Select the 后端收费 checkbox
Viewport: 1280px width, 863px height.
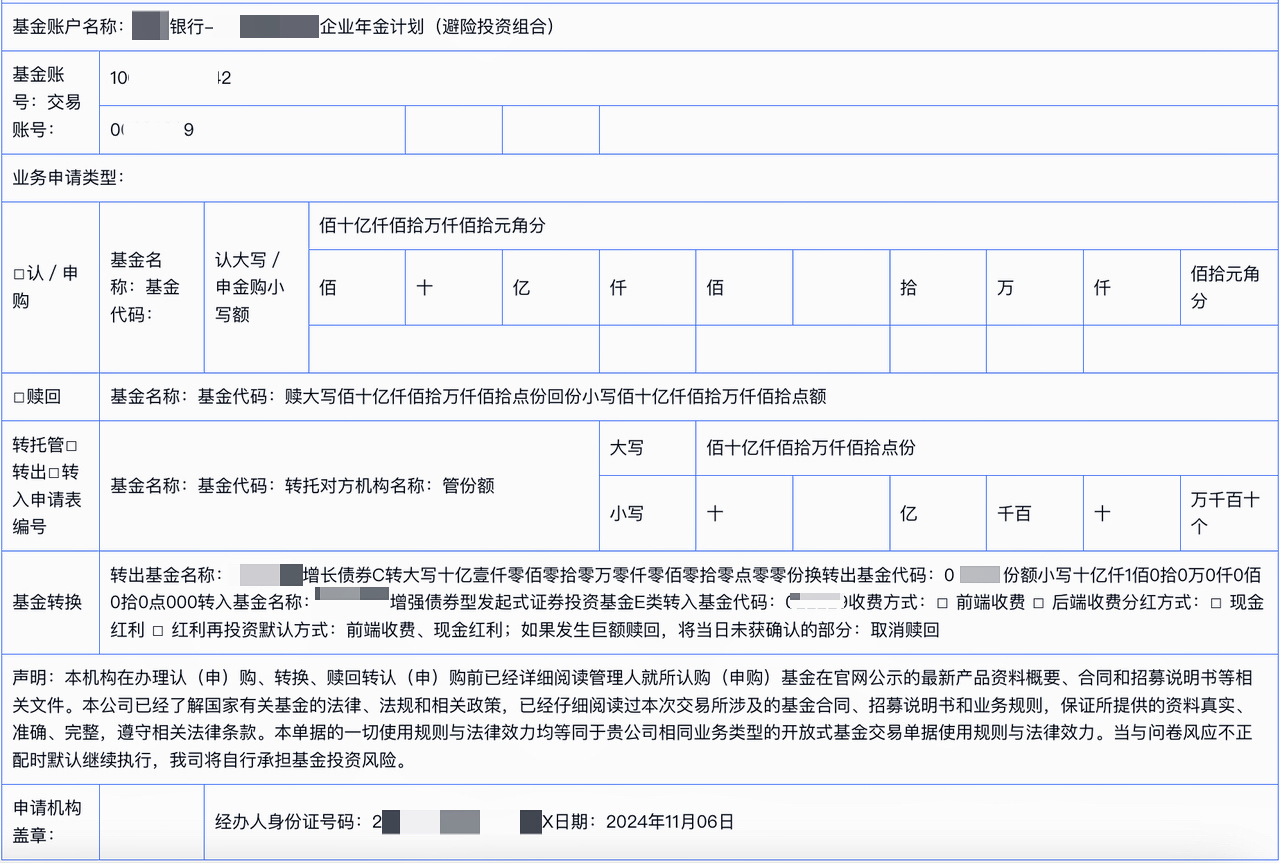[1037, 603]
